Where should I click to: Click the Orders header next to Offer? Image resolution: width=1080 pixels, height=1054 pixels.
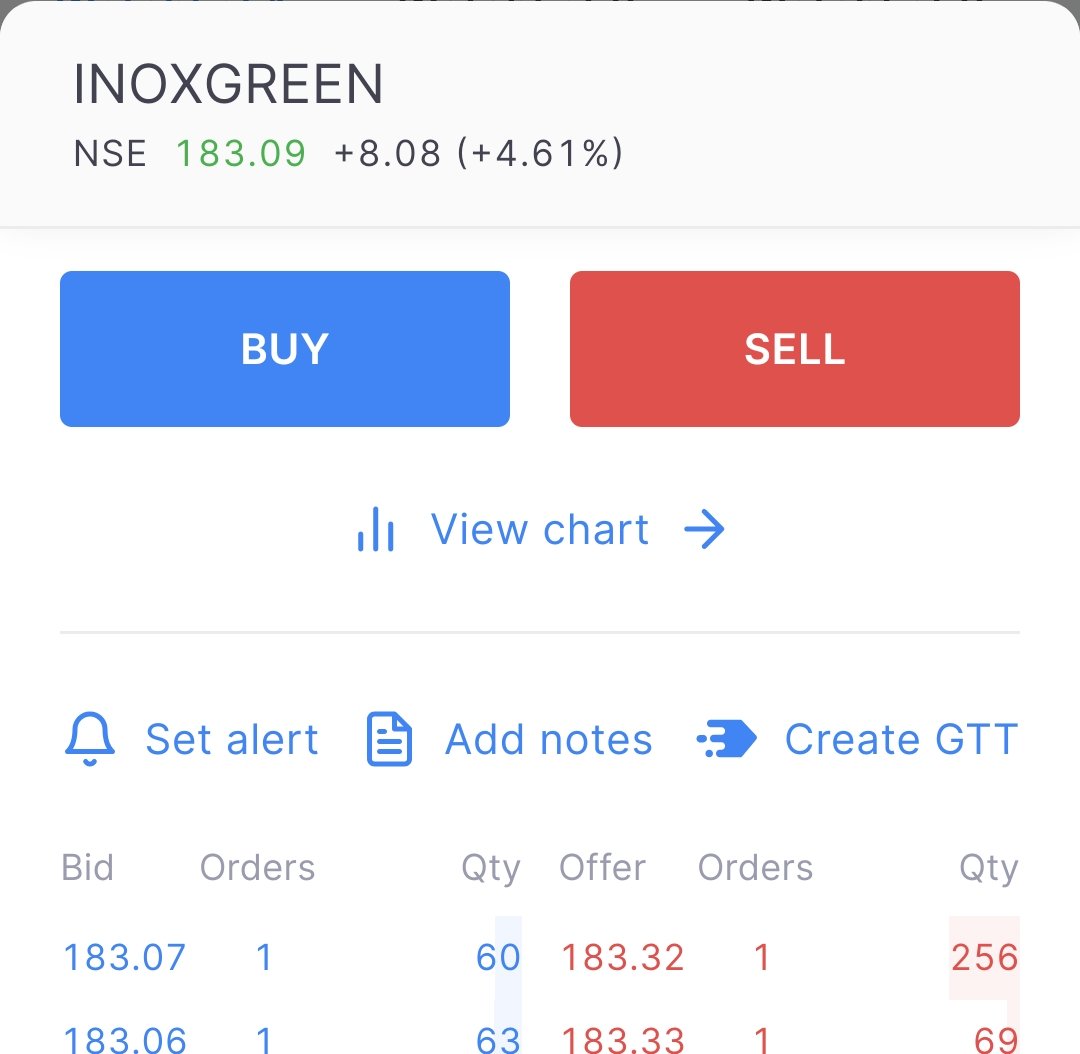756,868
